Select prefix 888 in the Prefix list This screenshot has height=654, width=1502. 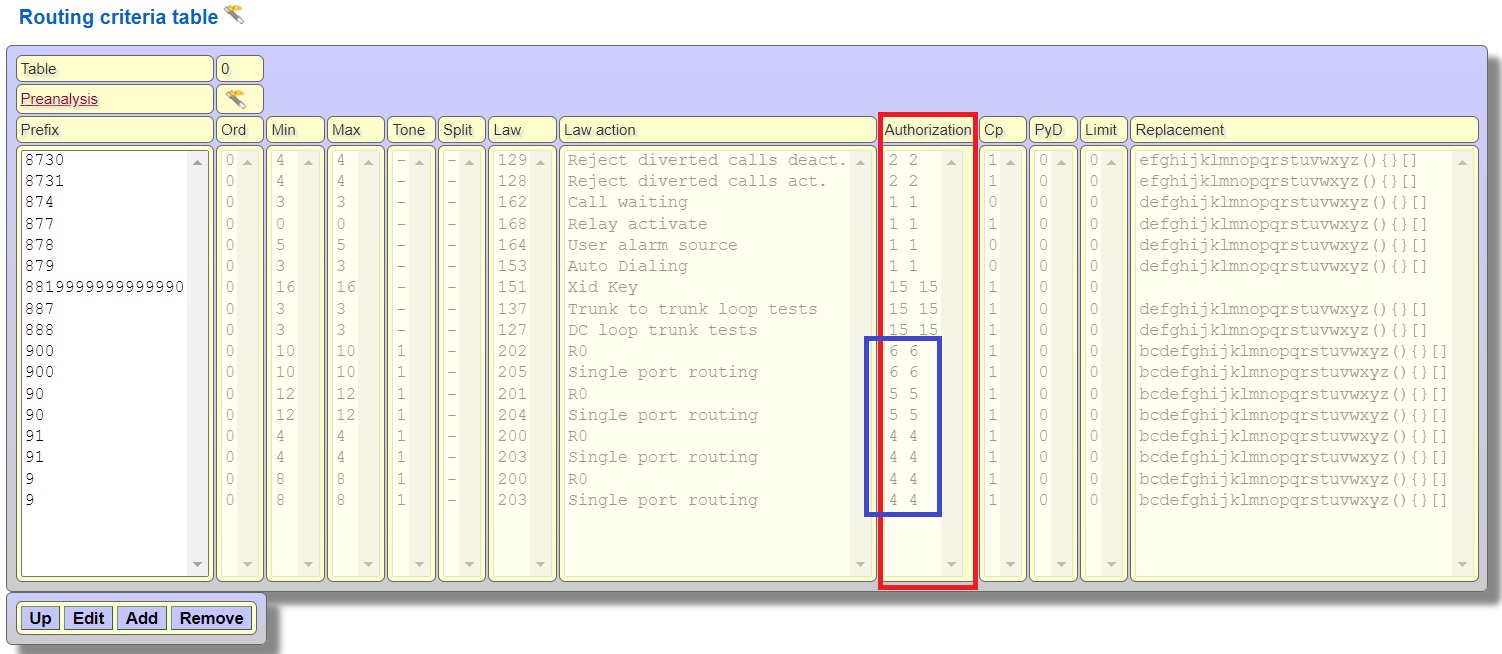(x=40, y=330)
